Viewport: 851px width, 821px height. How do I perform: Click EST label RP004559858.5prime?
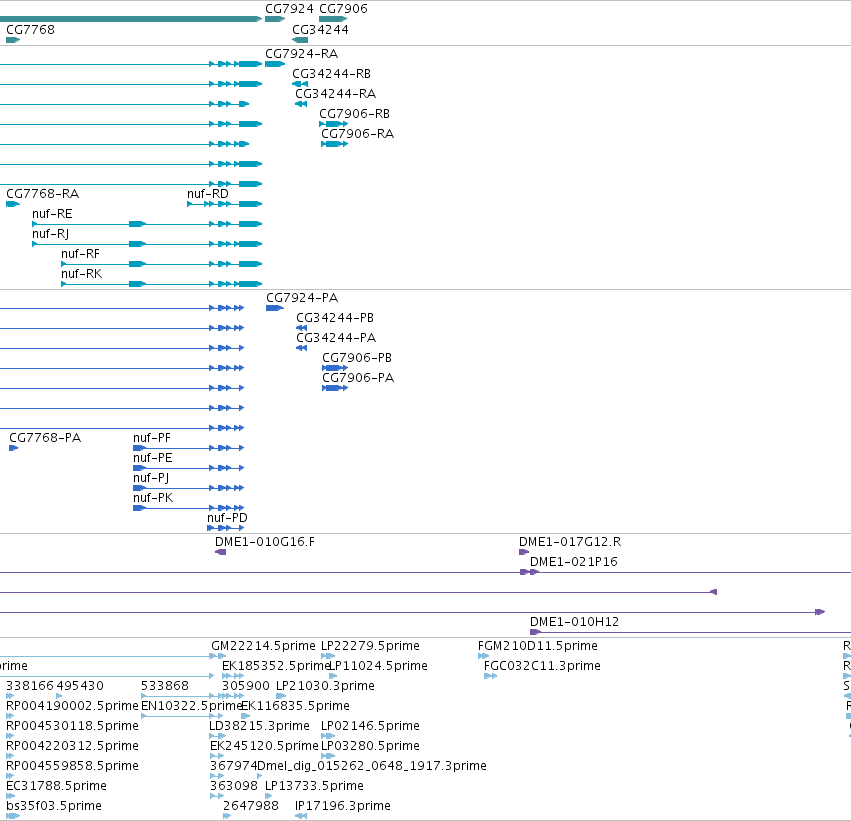pos(72,767)
